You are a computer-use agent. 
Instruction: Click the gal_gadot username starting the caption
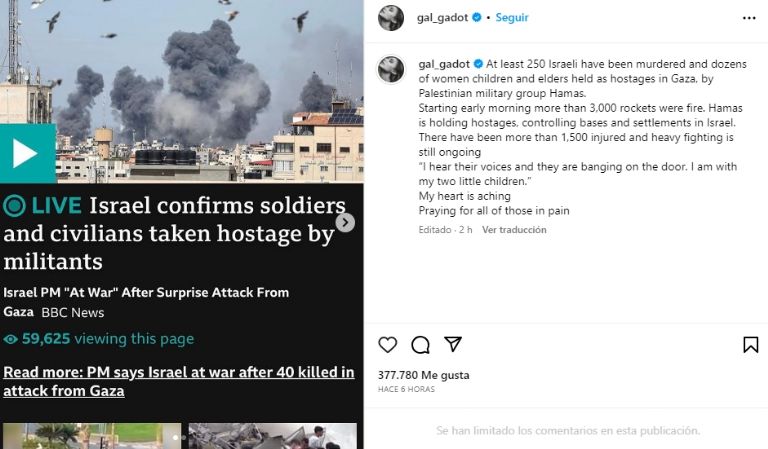tap(443, 63)
